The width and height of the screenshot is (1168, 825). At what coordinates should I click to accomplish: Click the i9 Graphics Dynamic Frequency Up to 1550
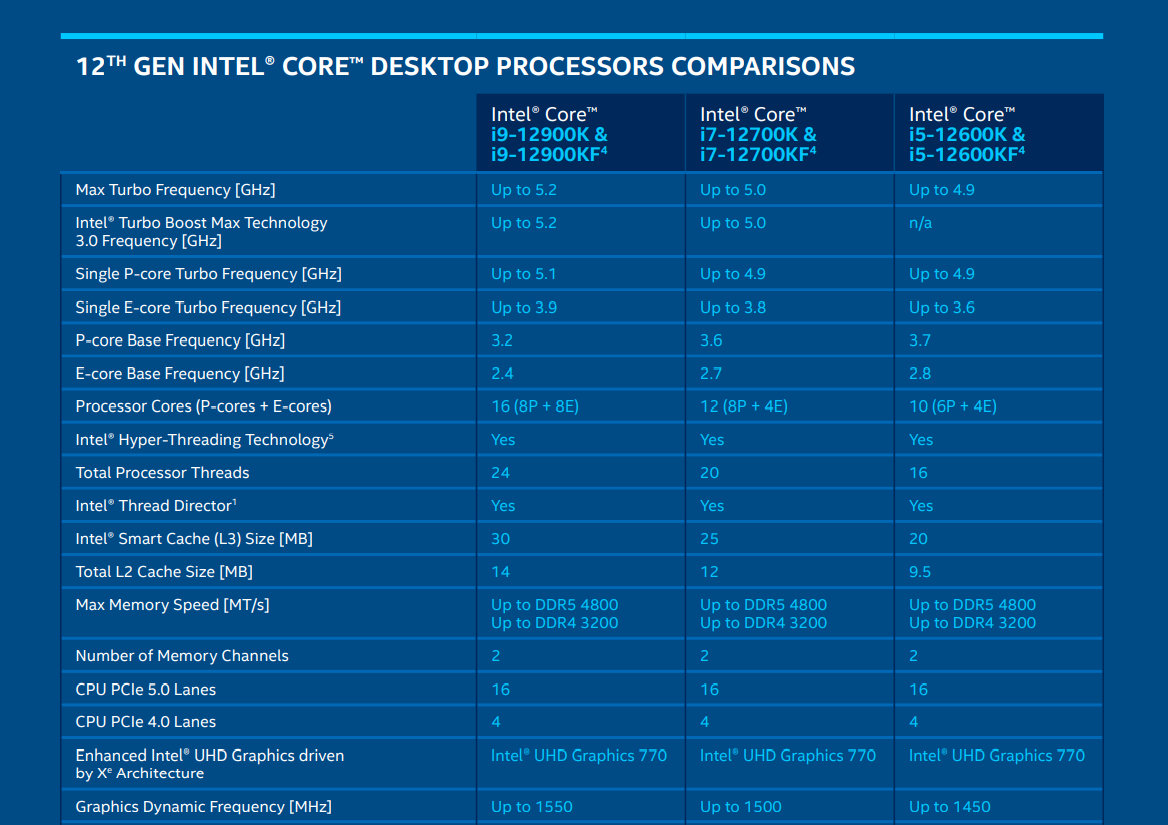532,806
